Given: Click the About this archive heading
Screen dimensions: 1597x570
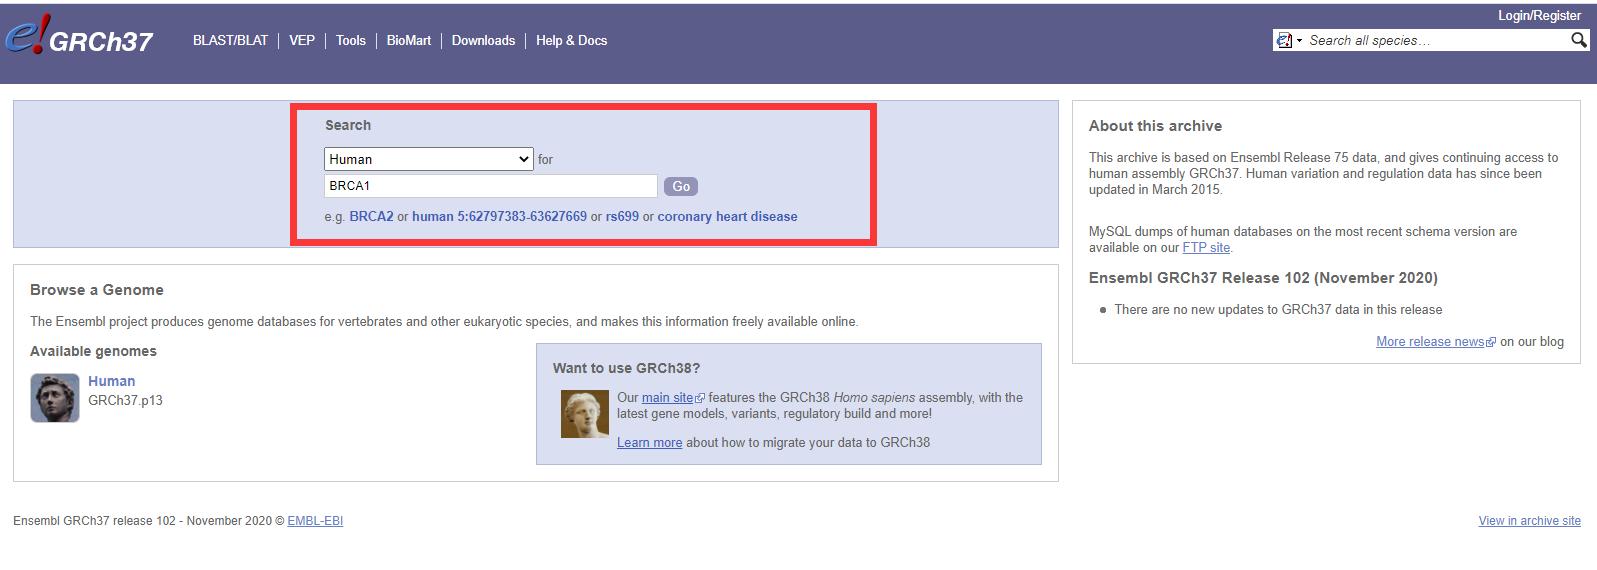Looking at the screenshot, I should pos(1155,126).
